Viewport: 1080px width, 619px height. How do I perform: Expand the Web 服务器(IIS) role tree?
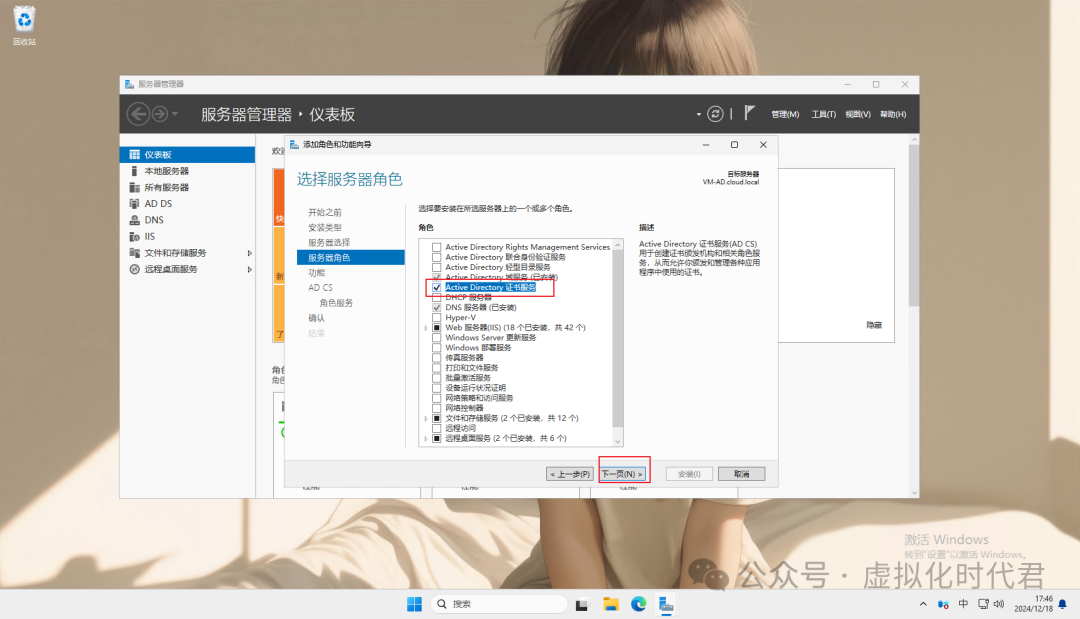426,328
